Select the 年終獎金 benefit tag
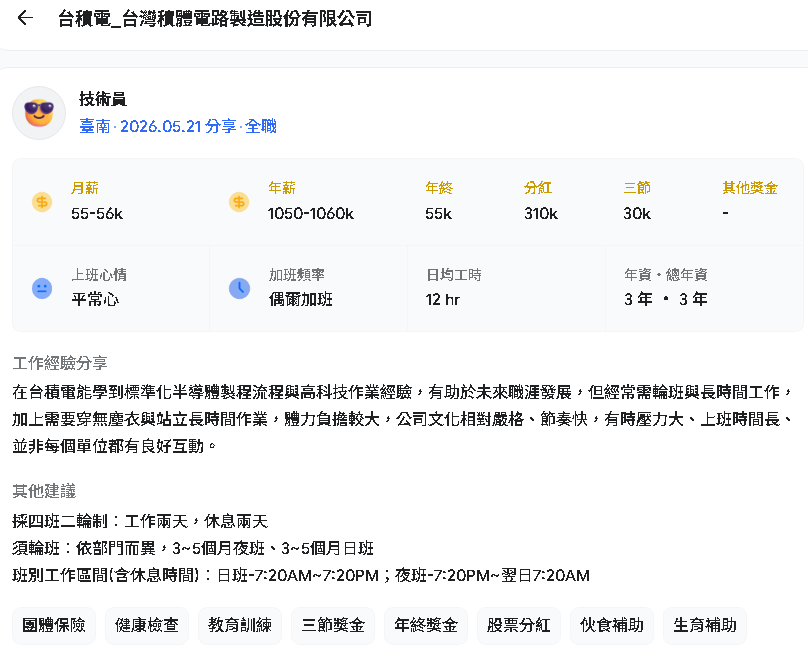The height and width of the screenshot is (652, 808). [426, 625]
